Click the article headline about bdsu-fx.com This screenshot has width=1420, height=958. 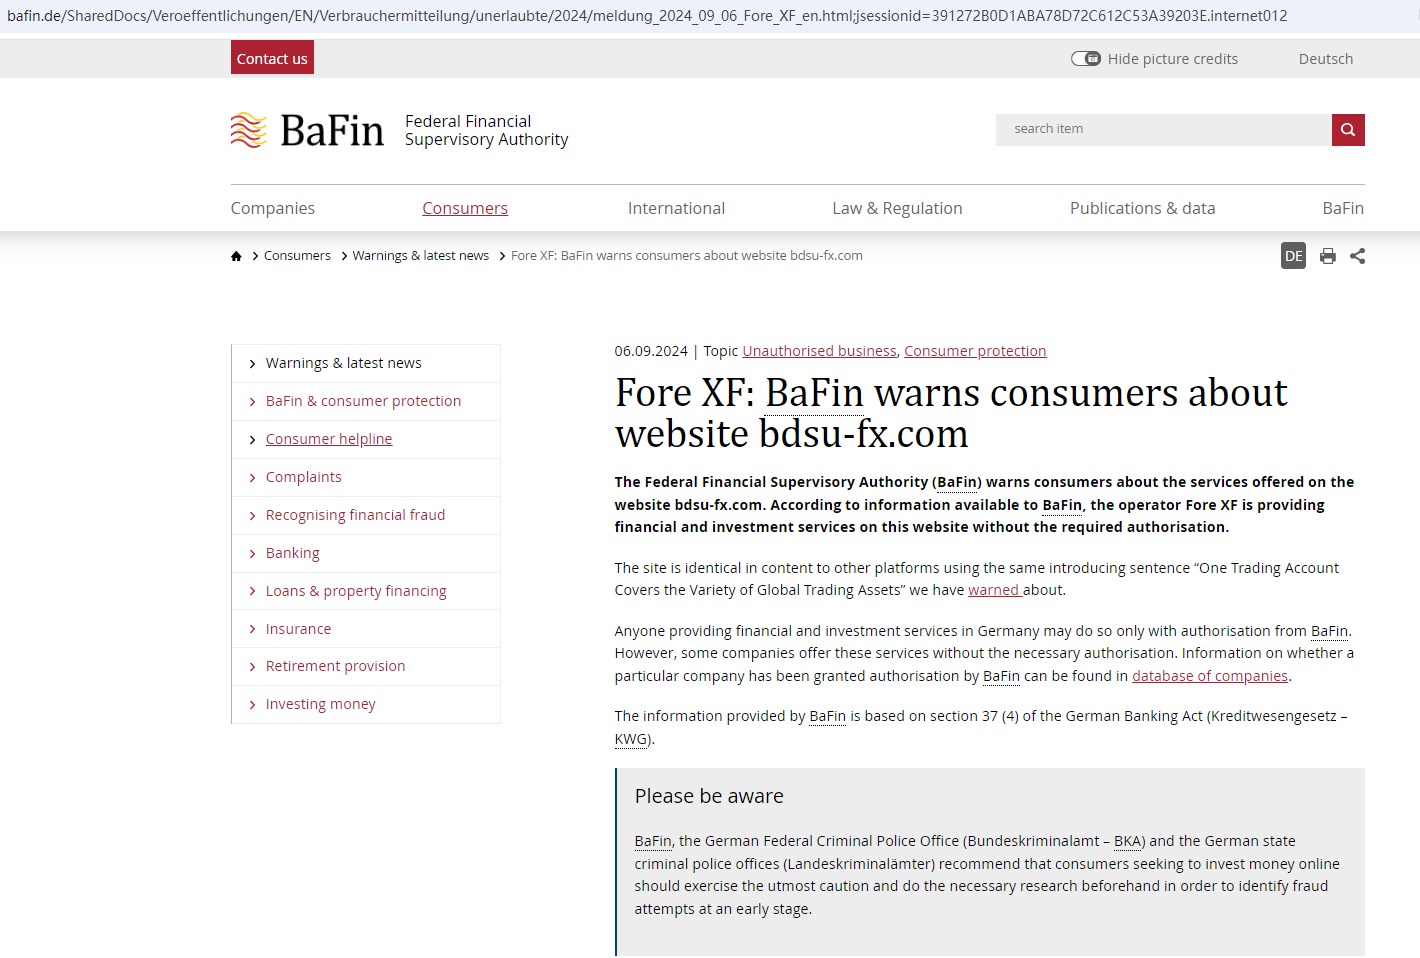click(x=951, y=413)
